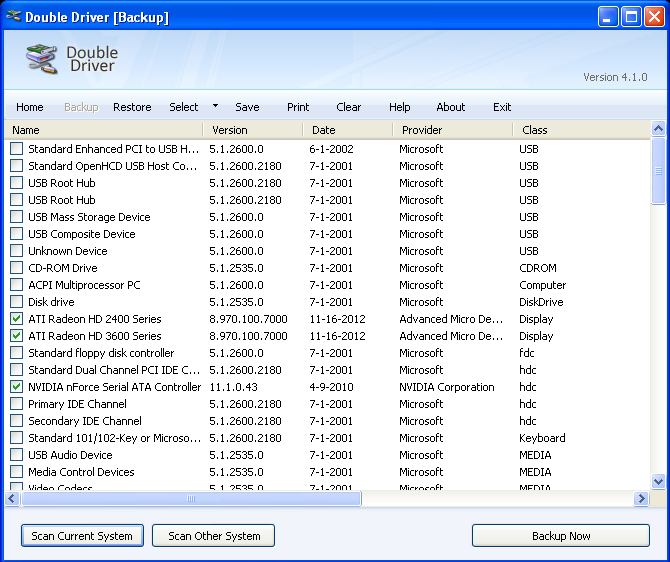Click the horizontal scrollbar left arrow
This screenshot has width=670, height=562.
(x=12, y=498)
